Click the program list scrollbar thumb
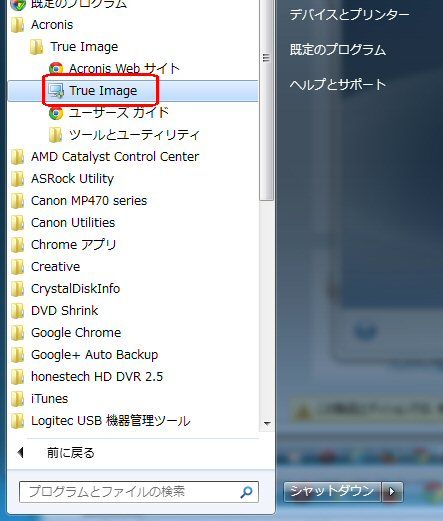The width and height of the screenshot is (443, 521). coord(266,100)
